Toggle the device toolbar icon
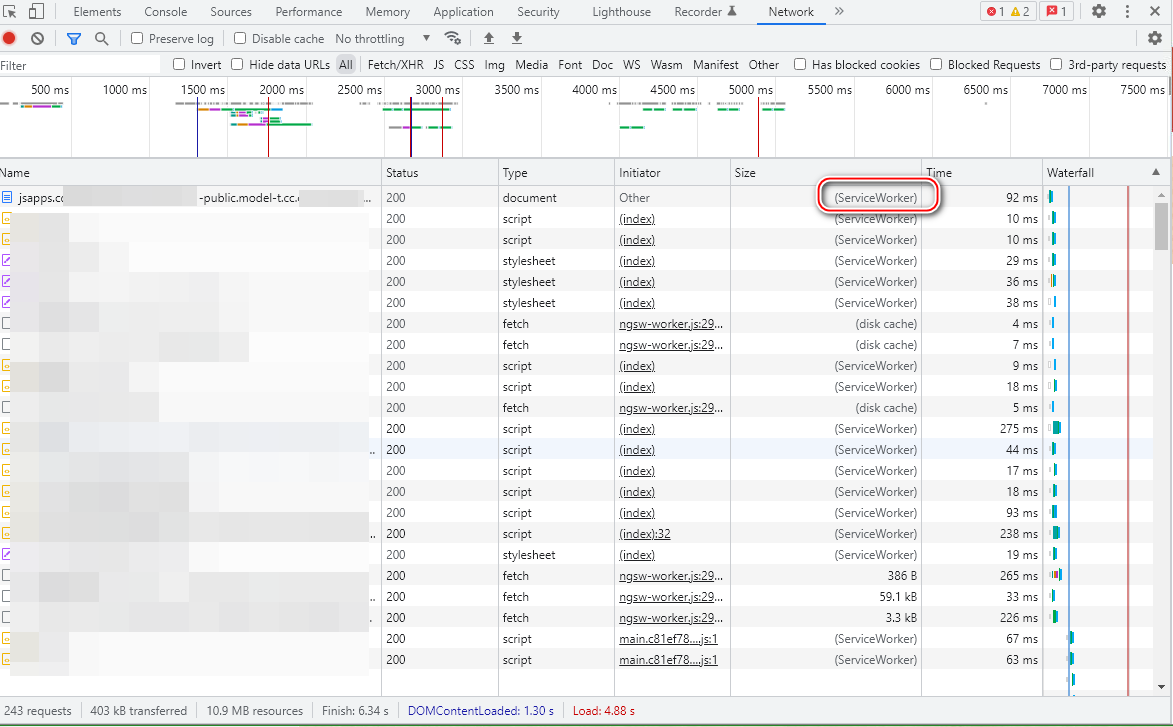 coord(36,12)
